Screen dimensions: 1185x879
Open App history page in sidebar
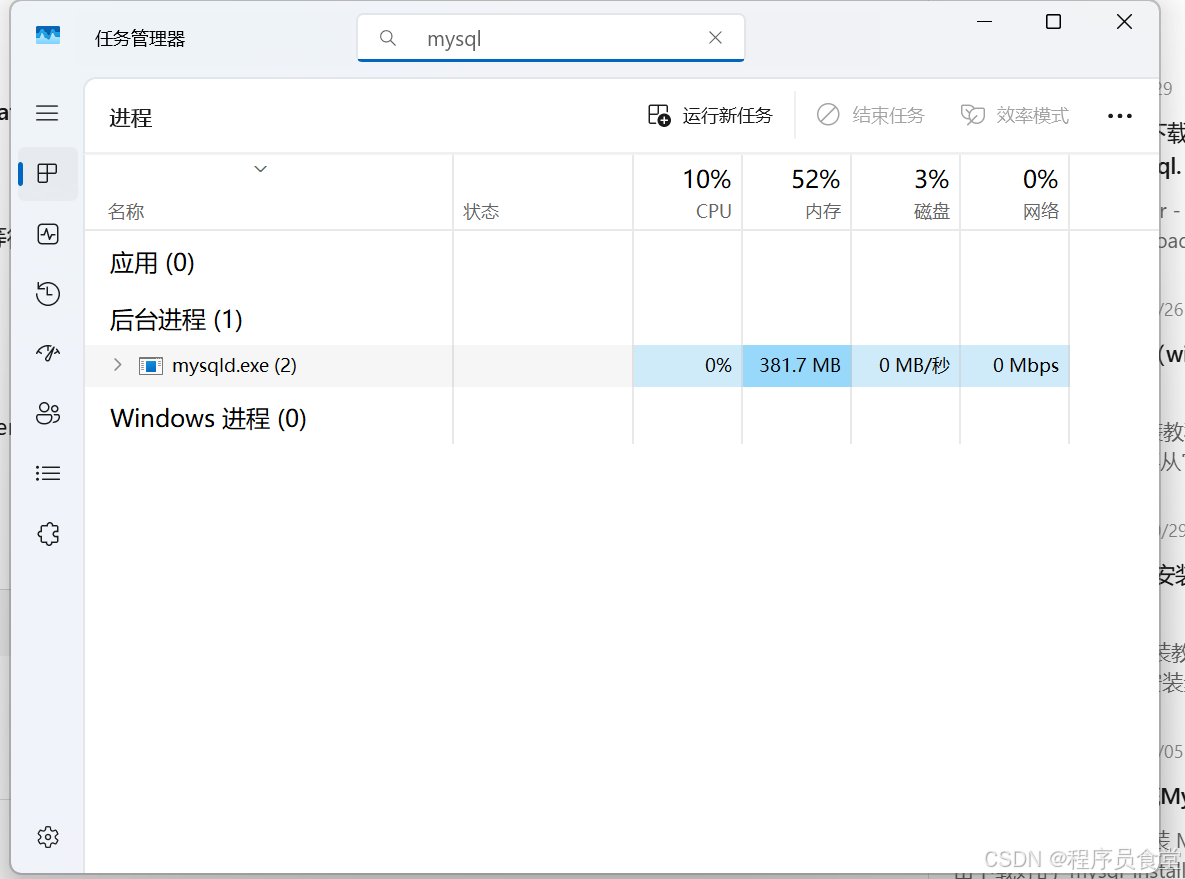48,293
